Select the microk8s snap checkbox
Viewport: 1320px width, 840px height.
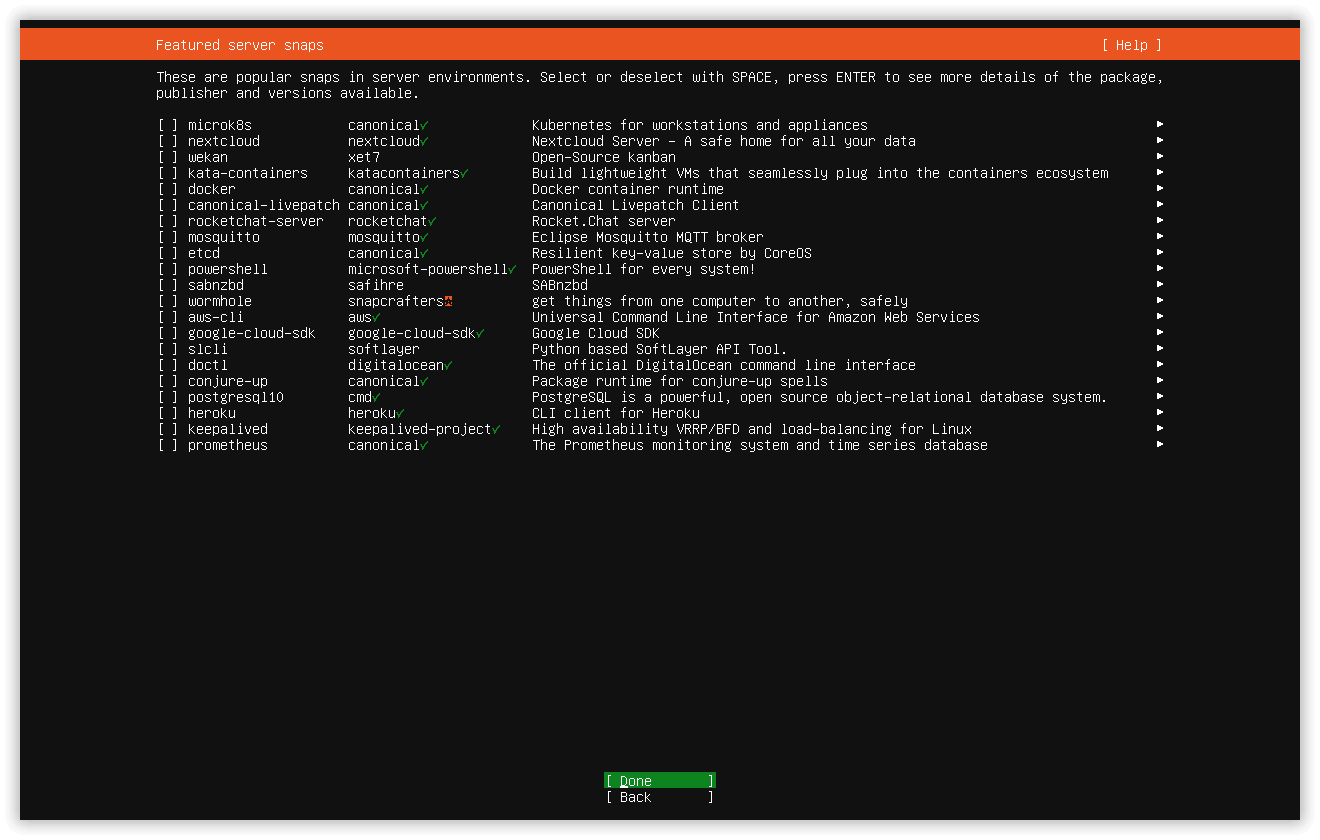point(168,125)
